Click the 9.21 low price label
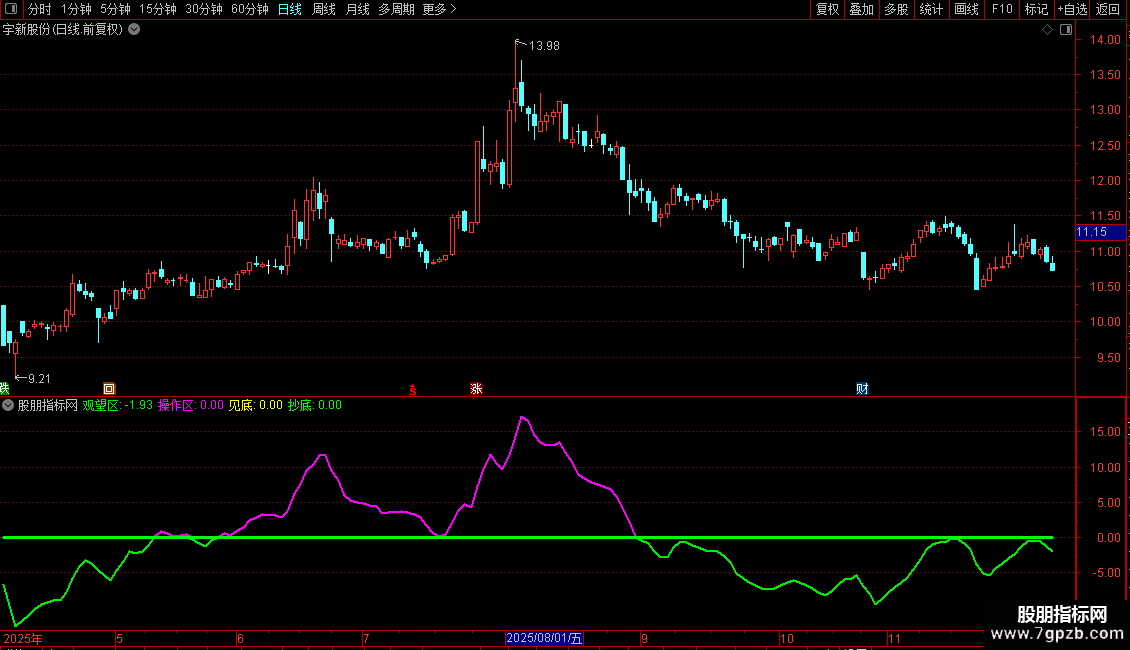The height and width of the screenshot is (650, 1130). pos(39,378)
